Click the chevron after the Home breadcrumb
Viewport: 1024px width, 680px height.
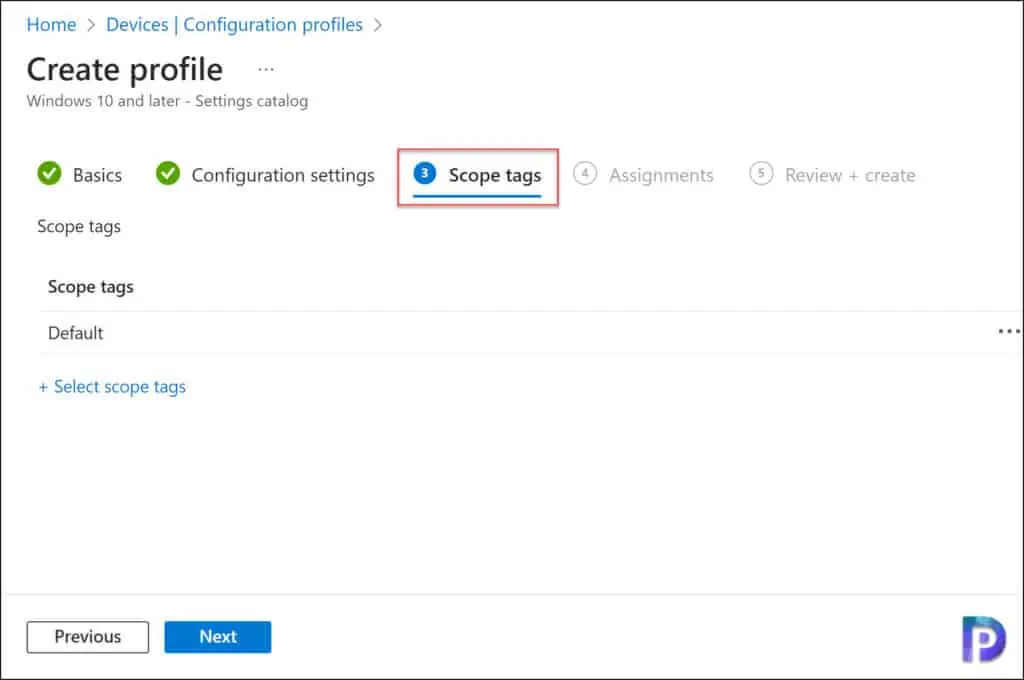91,25
